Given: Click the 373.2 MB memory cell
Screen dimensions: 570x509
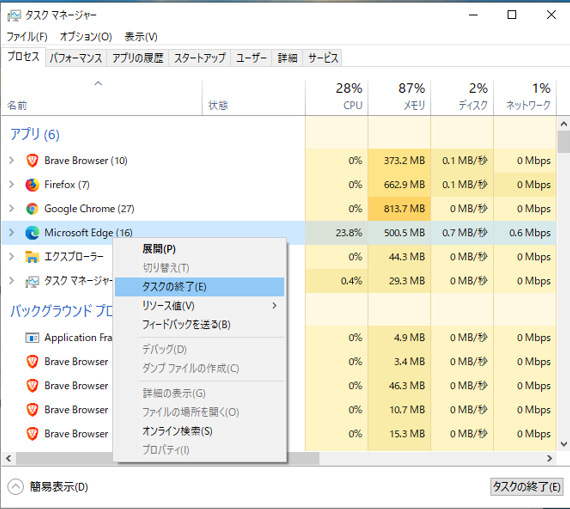Looking at the screenshot, I should coord(400,160).
